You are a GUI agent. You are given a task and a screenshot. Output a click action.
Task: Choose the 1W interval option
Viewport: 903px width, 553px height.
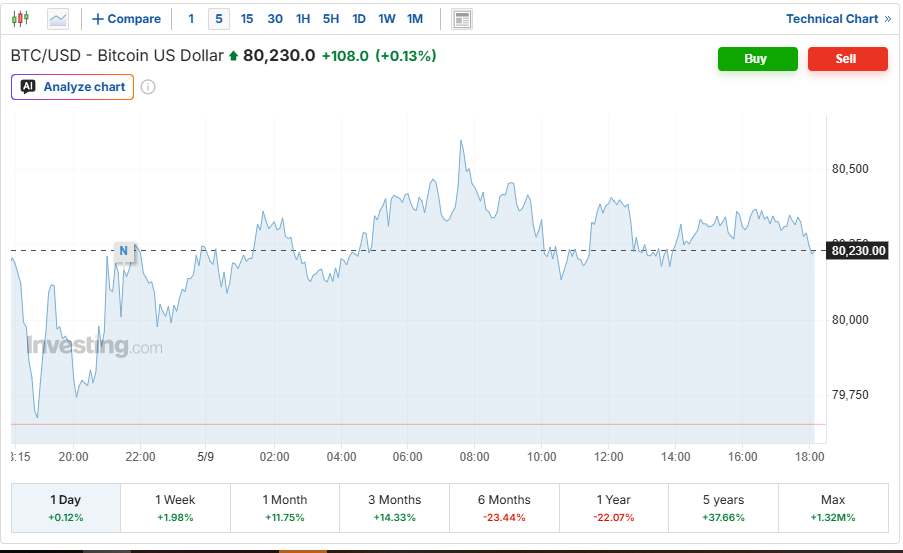point(387,19)
